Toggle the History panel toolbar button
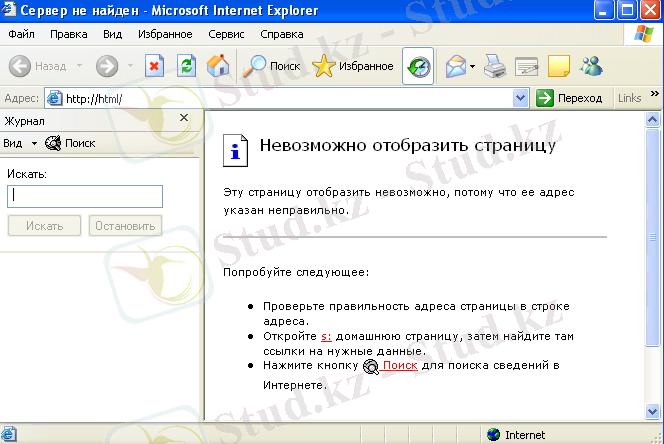 pyautogui.click(x=418, y=67)
